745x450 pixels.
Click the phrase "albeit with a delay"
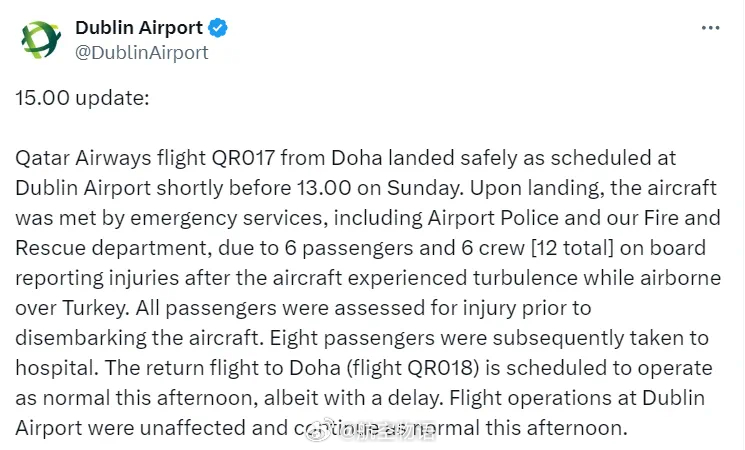pos(353,398)
